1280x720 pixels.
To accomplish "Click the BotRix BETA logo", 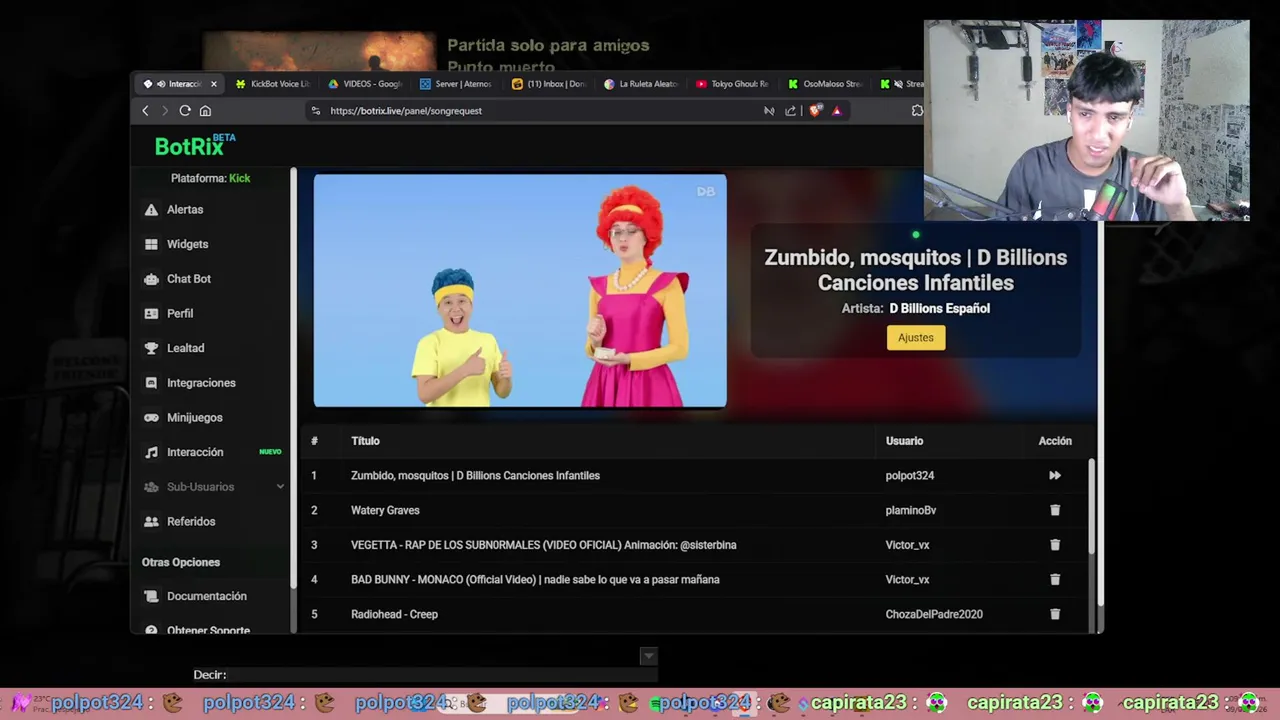I will (x=195, y=146).
